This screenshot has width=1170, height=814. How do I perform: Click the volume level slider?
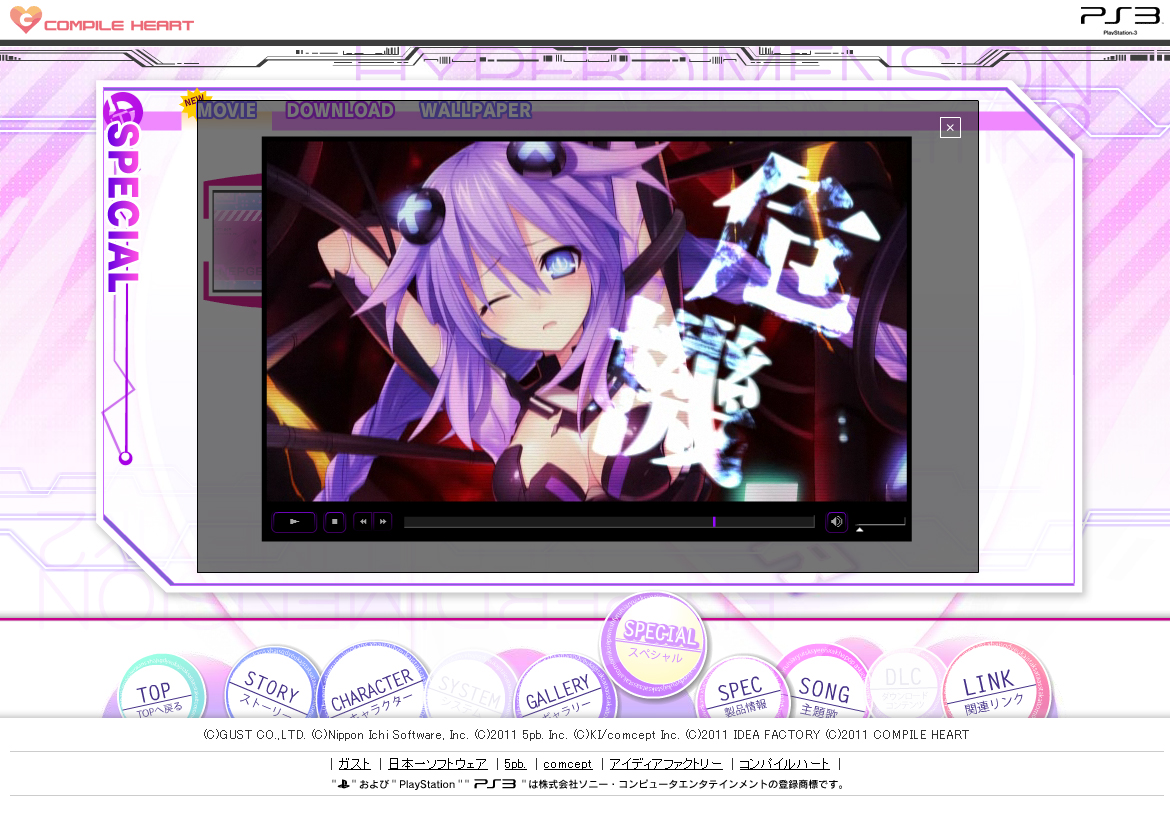(880, 524)
